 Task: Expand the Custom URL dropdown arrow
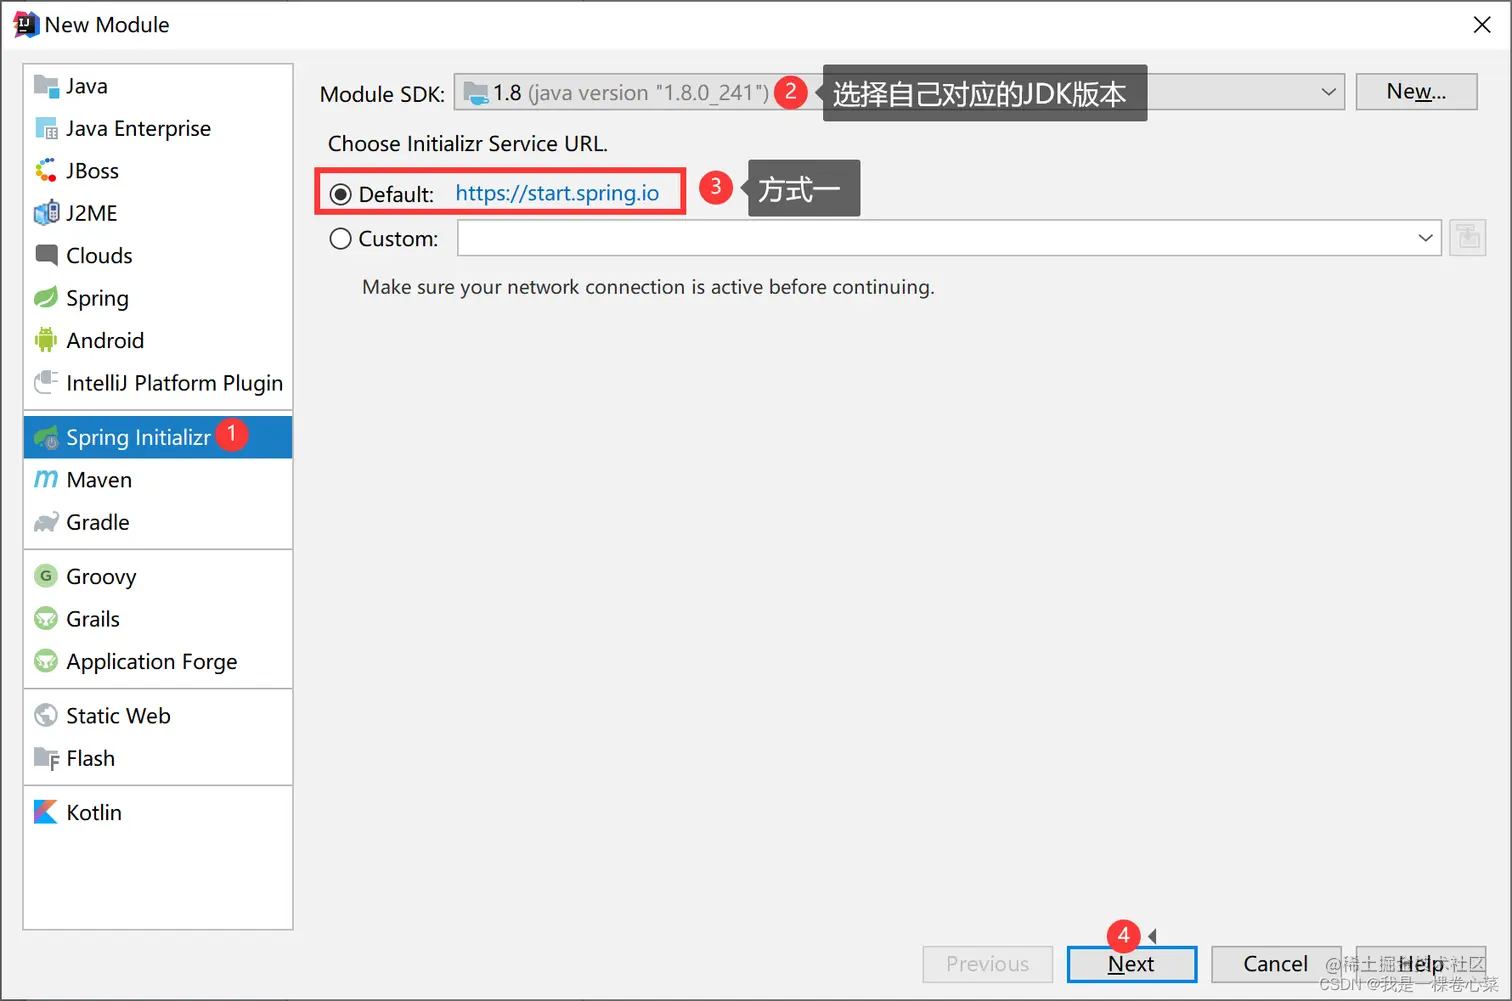pyautogui.click(x=1425, y=238)
